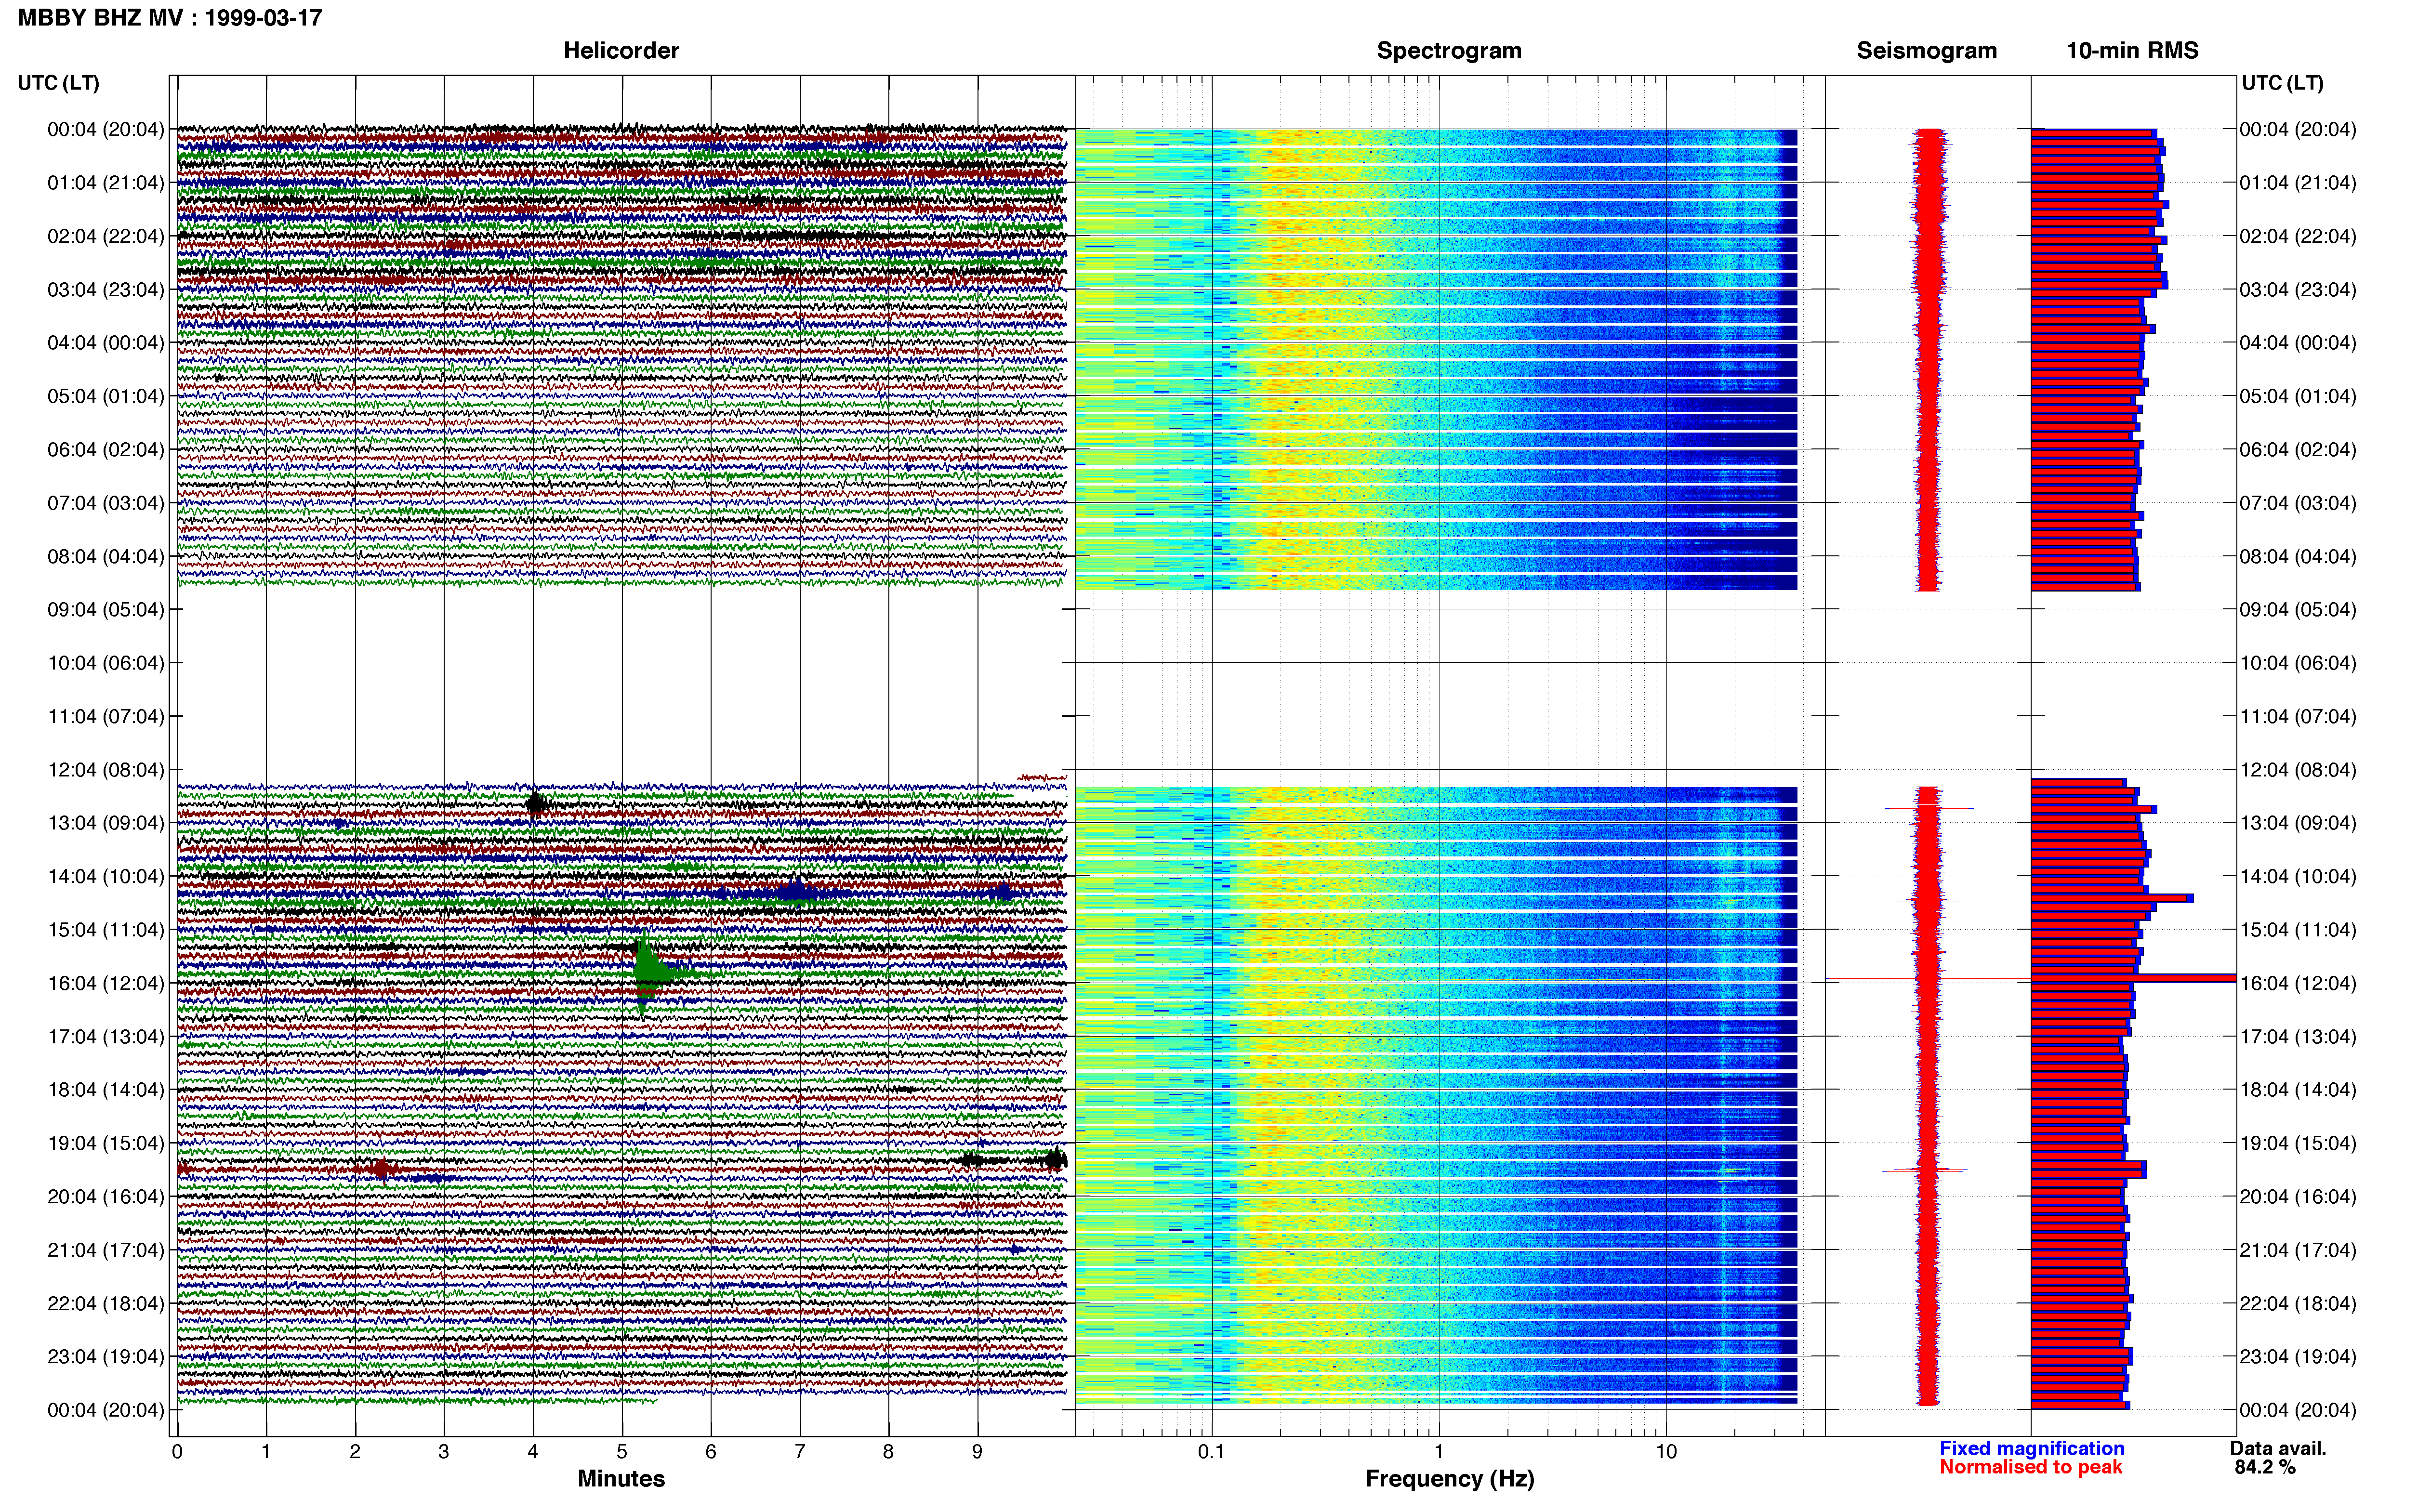Click the 'Spectrogram' panel heading
This screenshot has height=1512, width=2418.
pyautogui.click(x=1449, y=51)
